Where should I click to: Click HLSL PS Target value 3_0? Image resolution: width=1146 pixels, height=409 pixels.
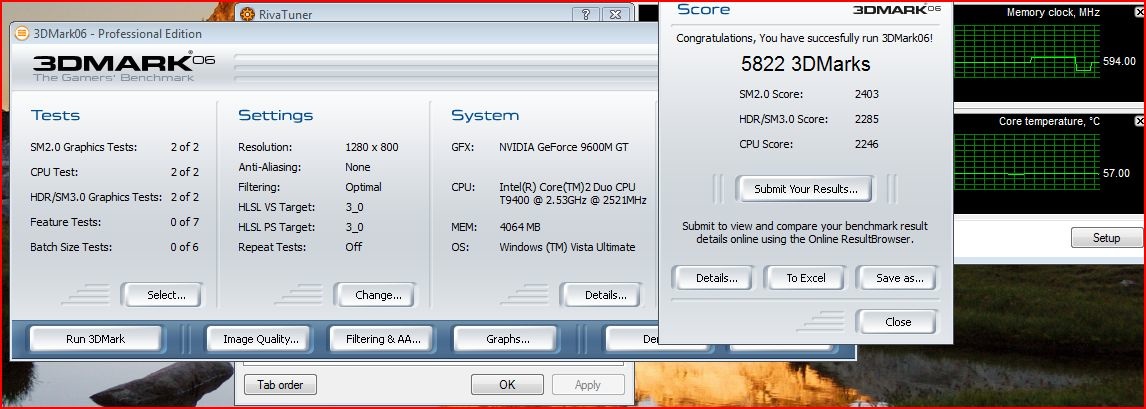coord(354,227)
